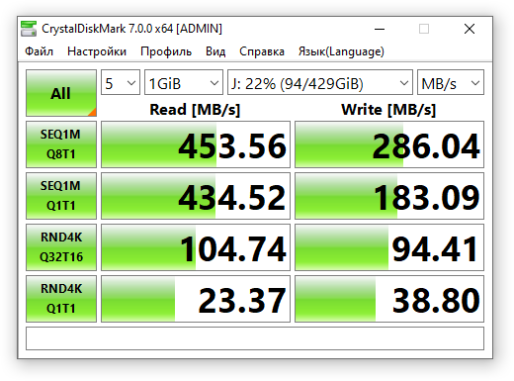
Task: Run the RND4K Q1T1 test
Action: [x=61, y=299]
